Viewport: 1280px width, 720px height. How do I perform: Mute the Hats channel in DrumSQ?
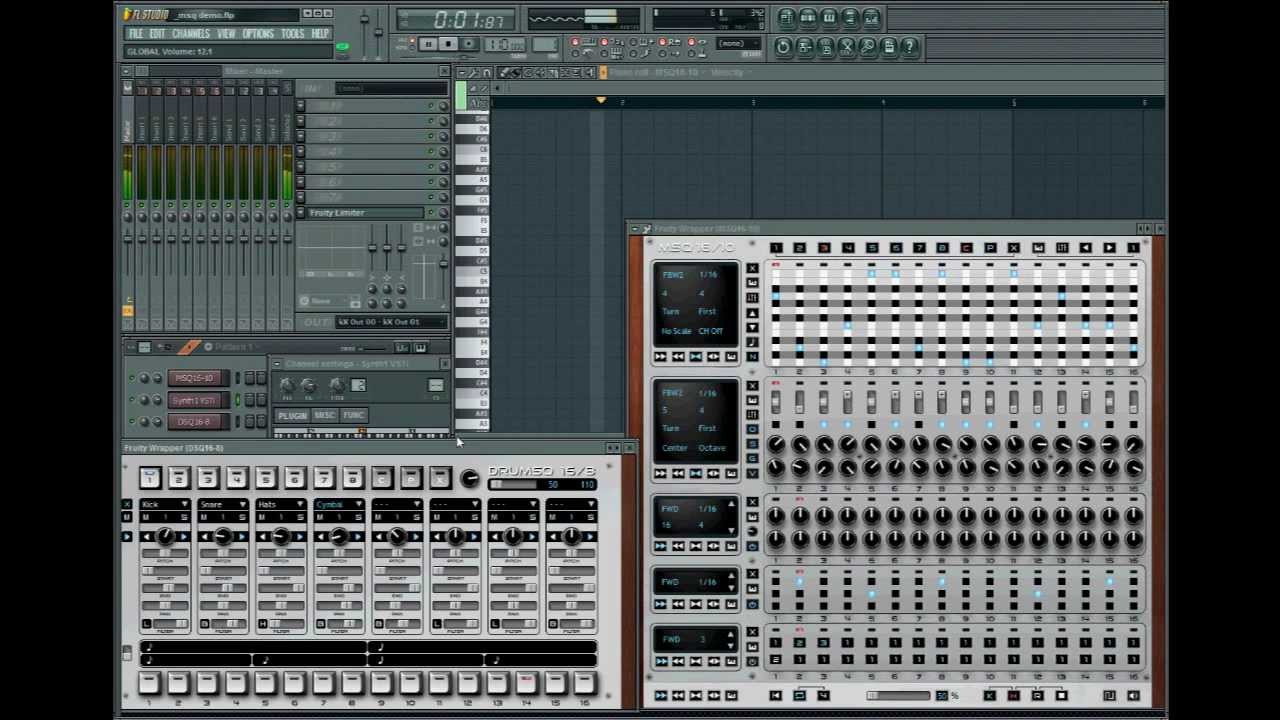point(262,517)
